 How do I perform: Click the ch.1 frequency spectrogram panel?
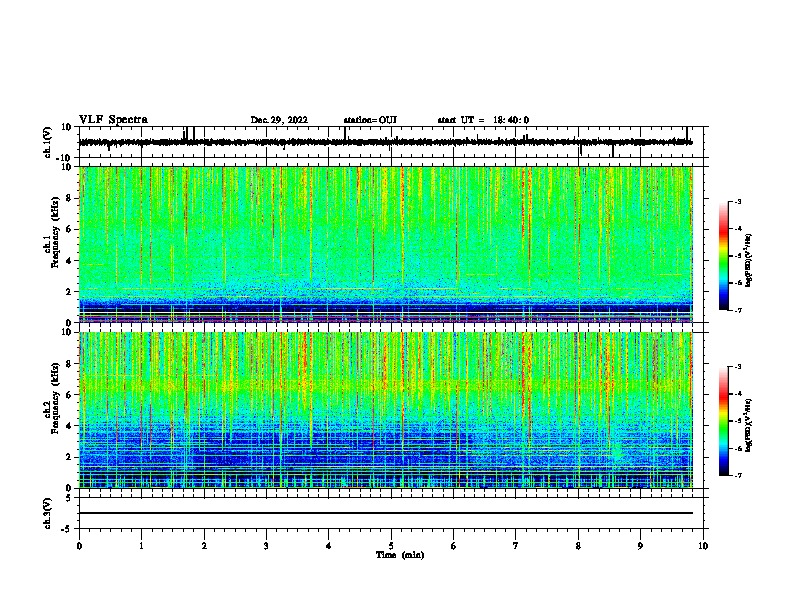(386, 244)
